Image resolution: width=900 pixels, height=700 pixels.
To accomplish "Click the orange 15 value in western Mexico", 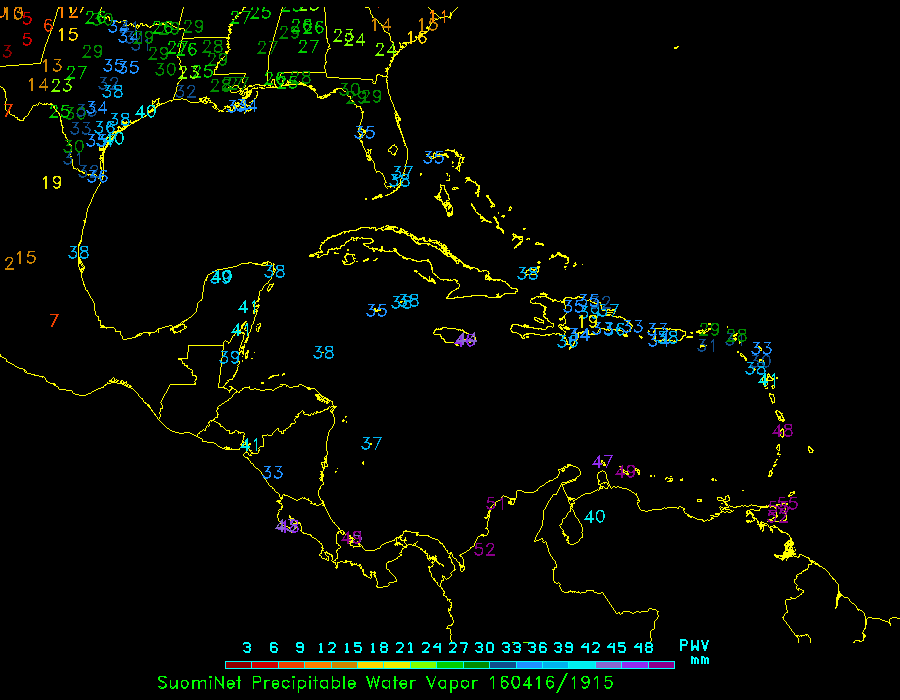I will 26,257.
